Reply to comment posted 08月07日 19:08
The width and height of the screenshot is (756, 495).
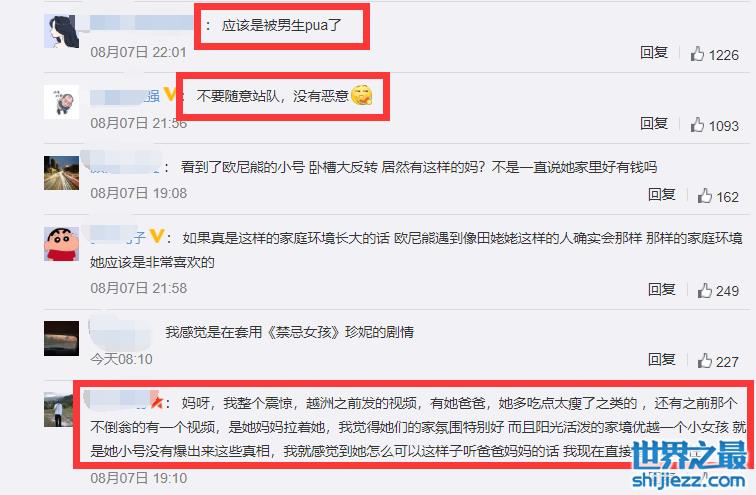[662, 194]
